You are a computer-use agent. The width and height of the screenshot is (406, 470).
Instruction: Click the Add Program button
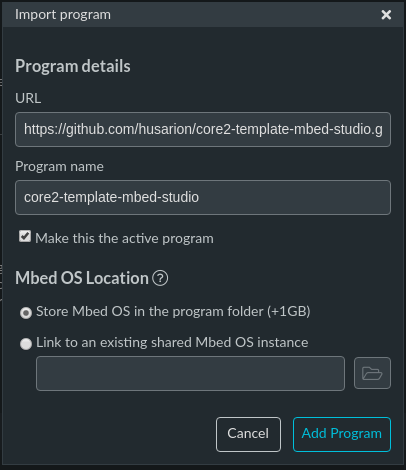342,434
